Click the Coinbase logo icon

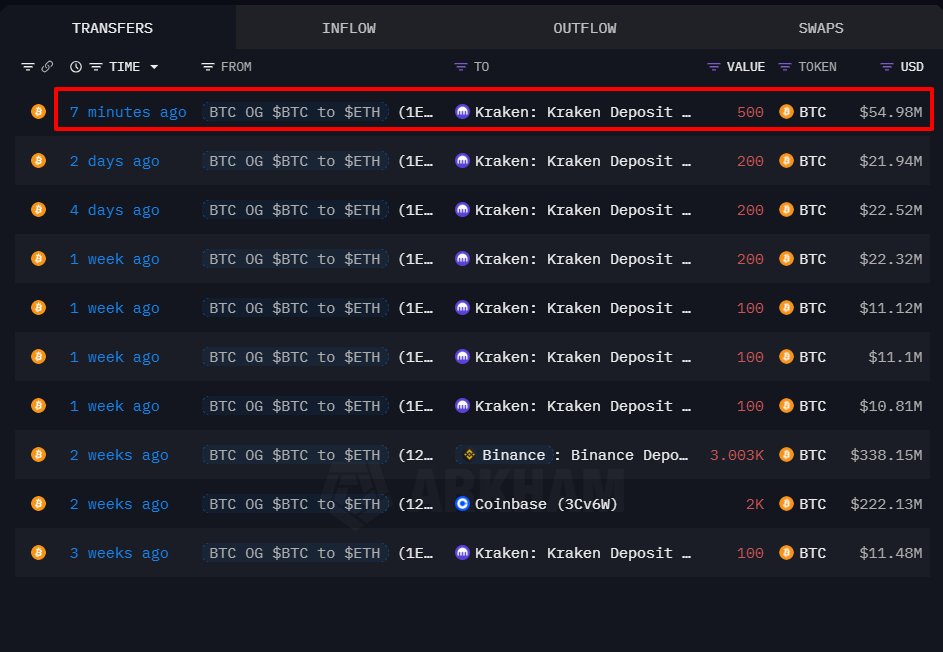click(x=462, y=504)
